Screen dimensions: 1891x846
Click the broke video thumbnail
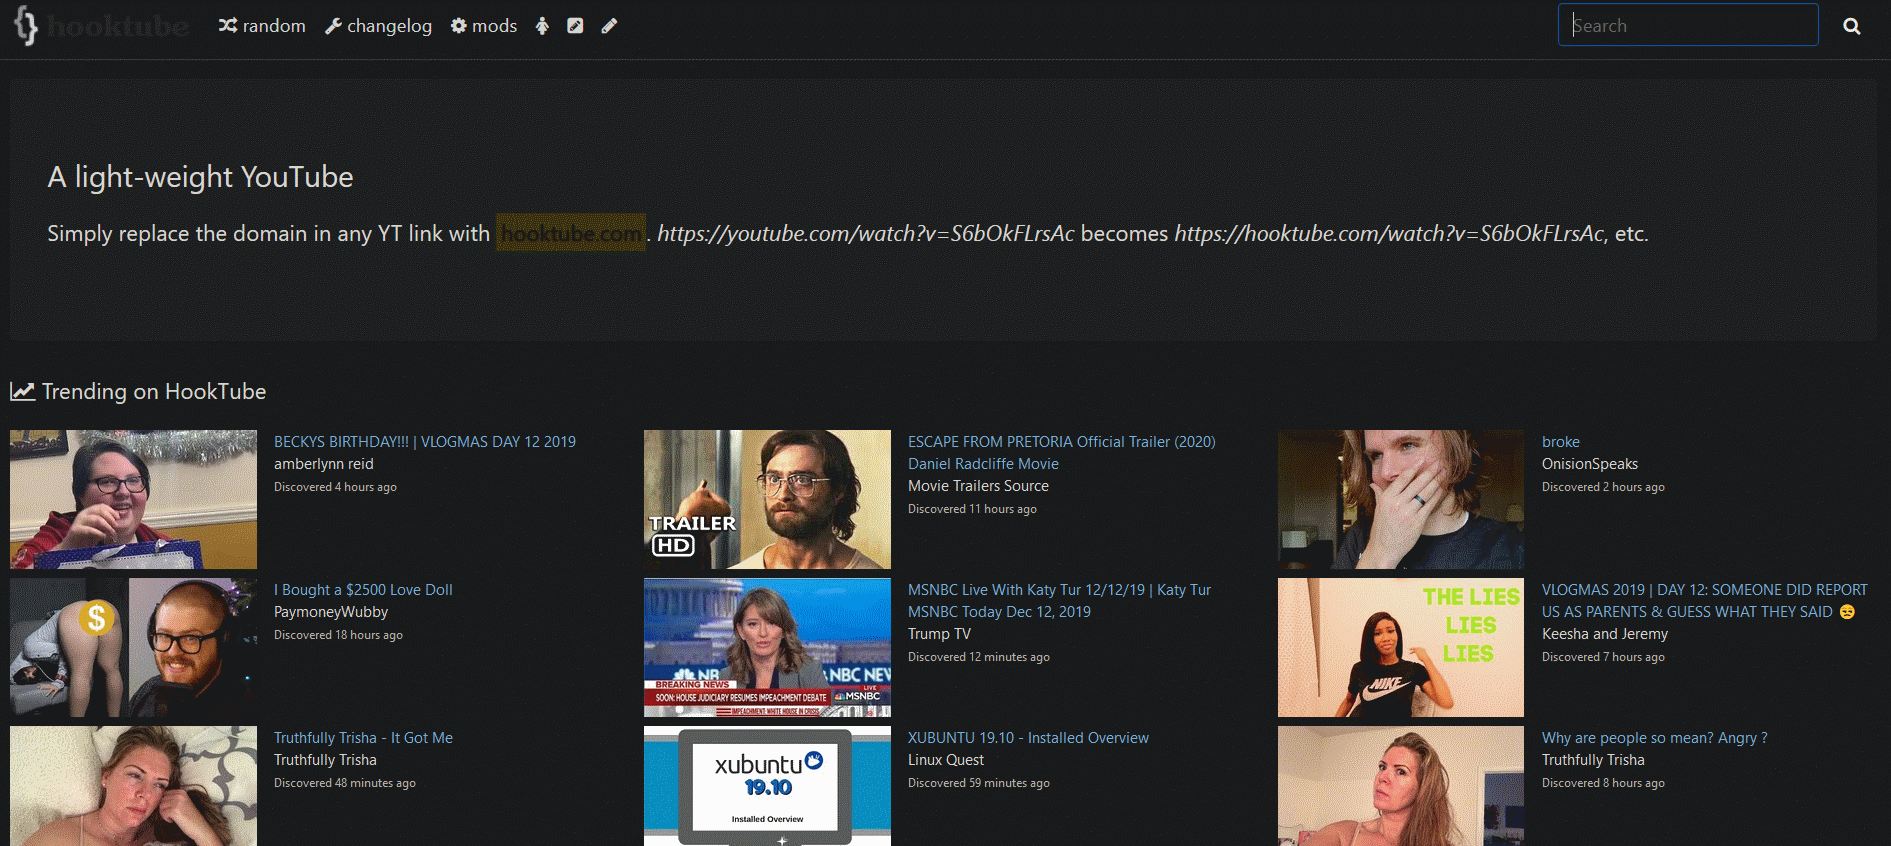tap(1401, 499)
